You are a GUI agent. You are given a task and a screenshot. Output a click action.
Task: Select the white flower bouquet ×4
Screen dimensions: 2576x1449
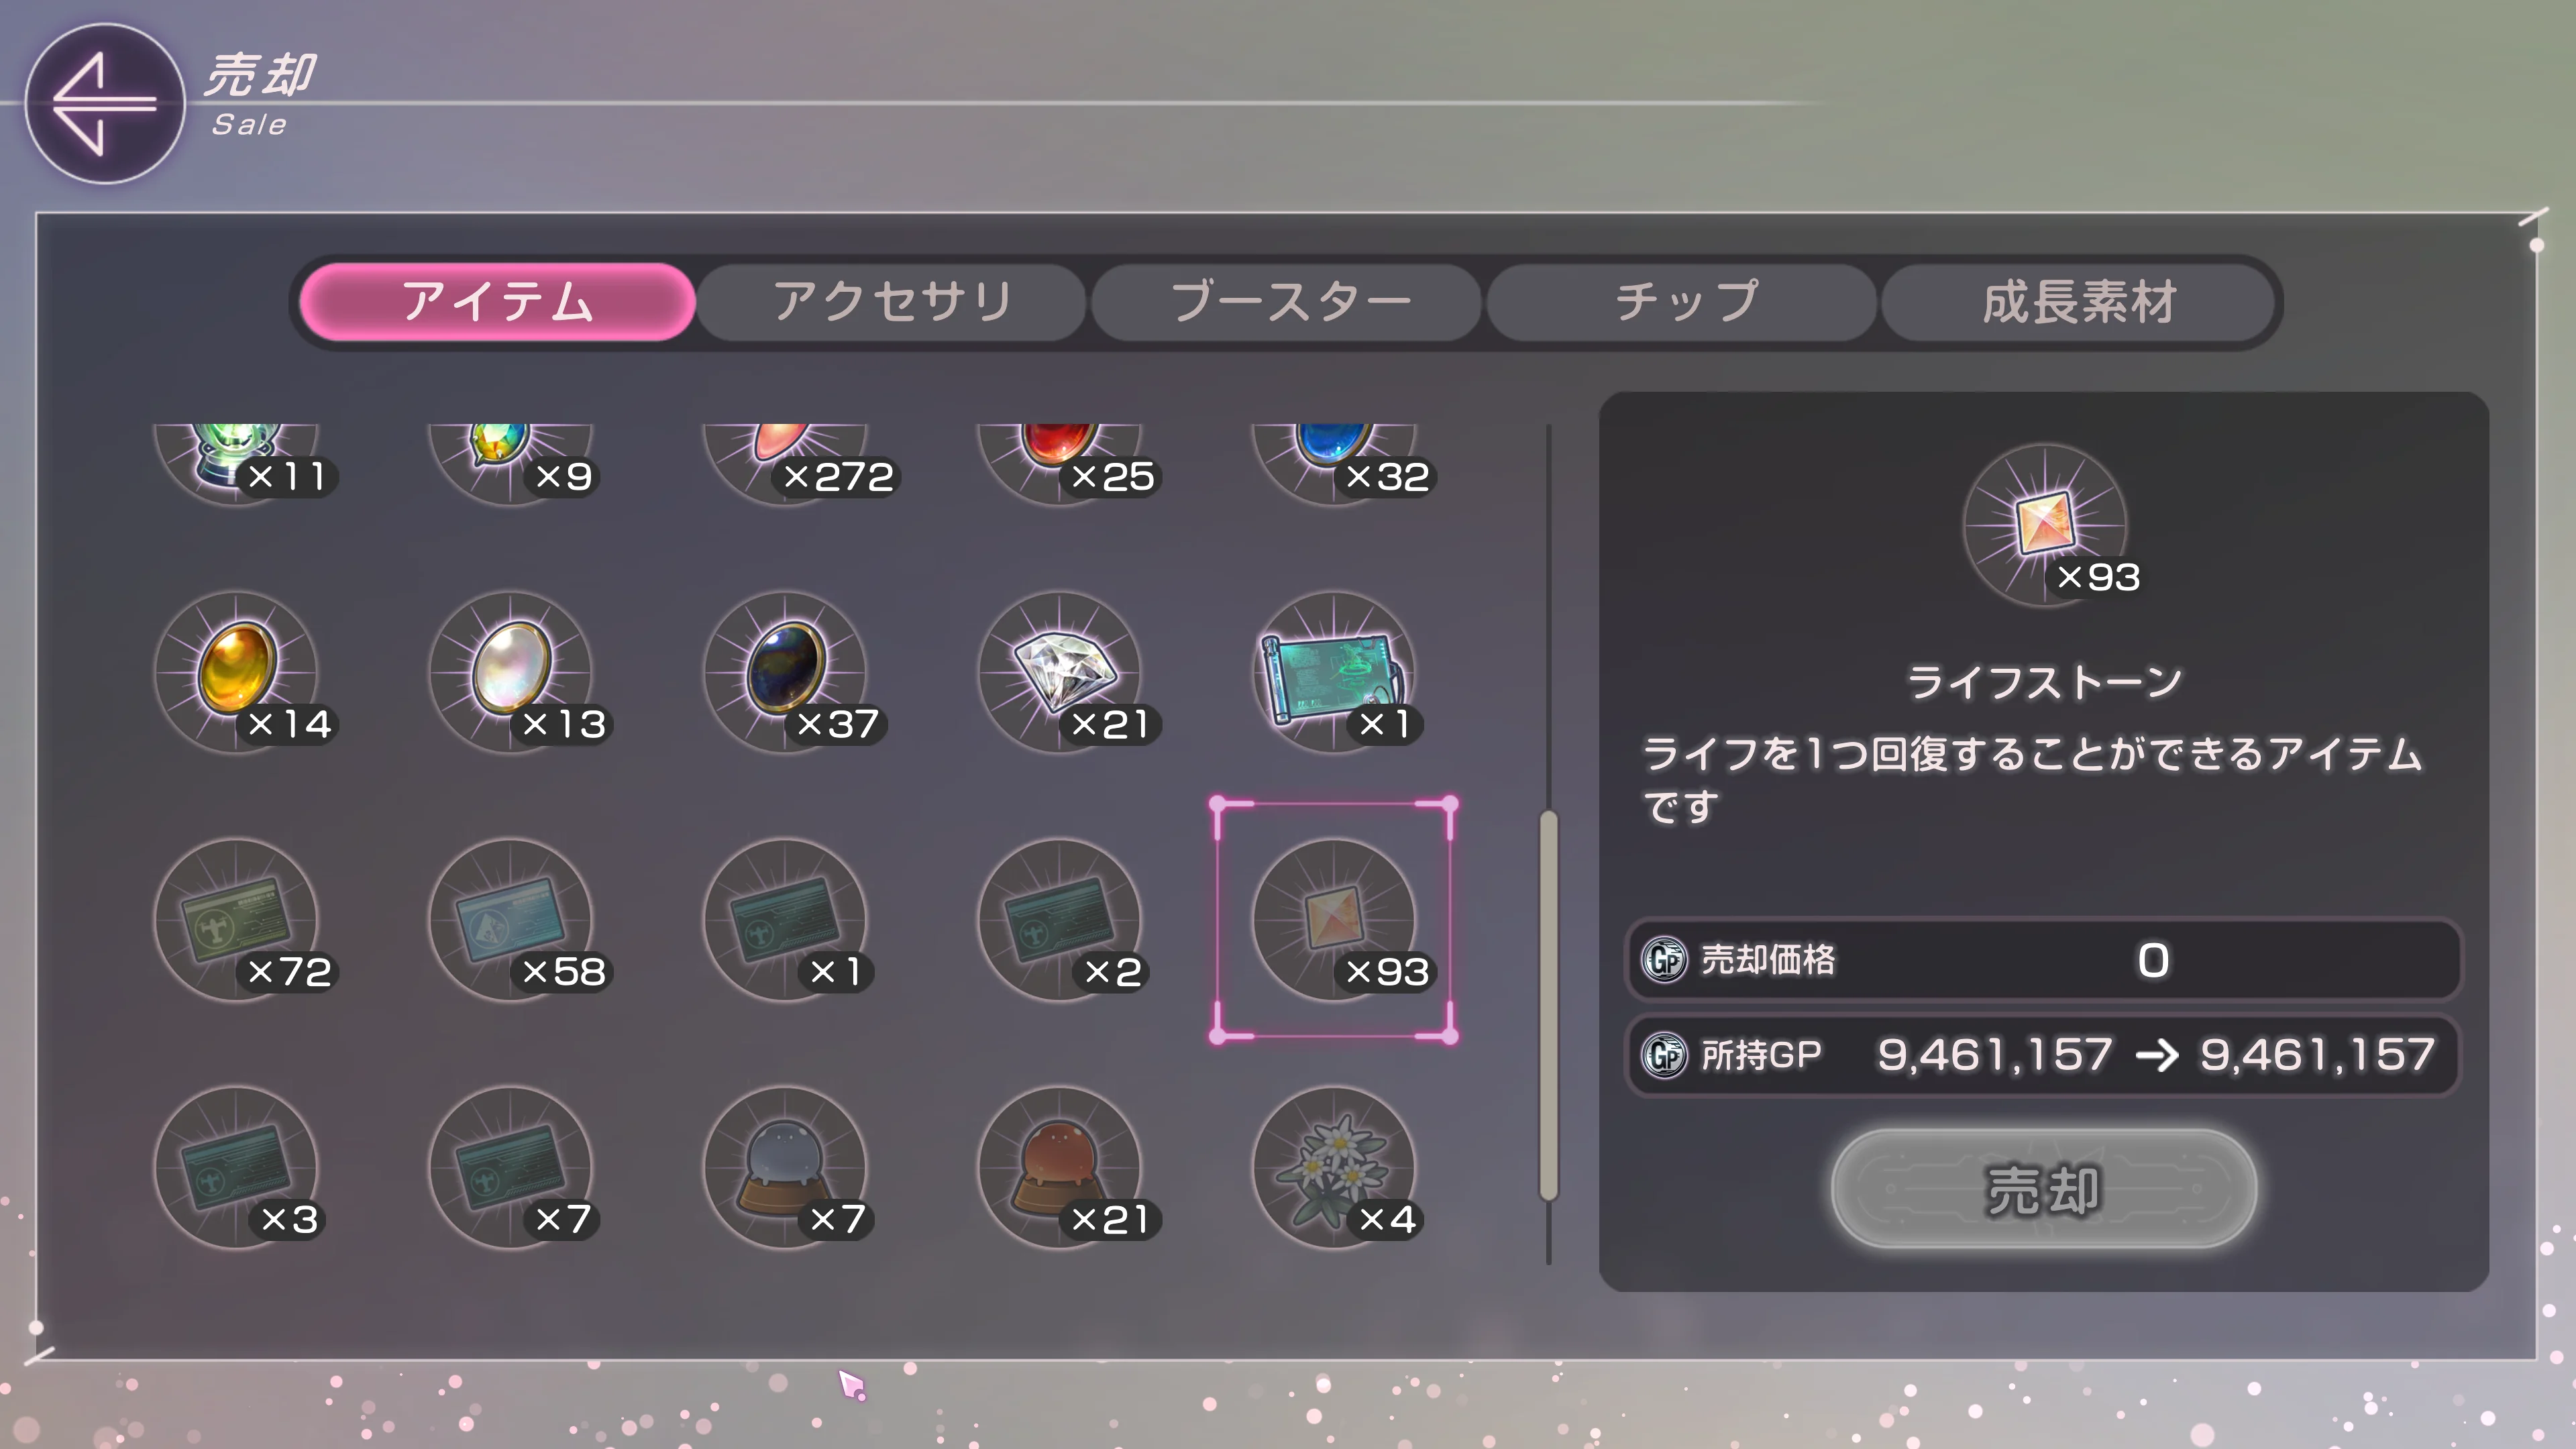1334,1167
